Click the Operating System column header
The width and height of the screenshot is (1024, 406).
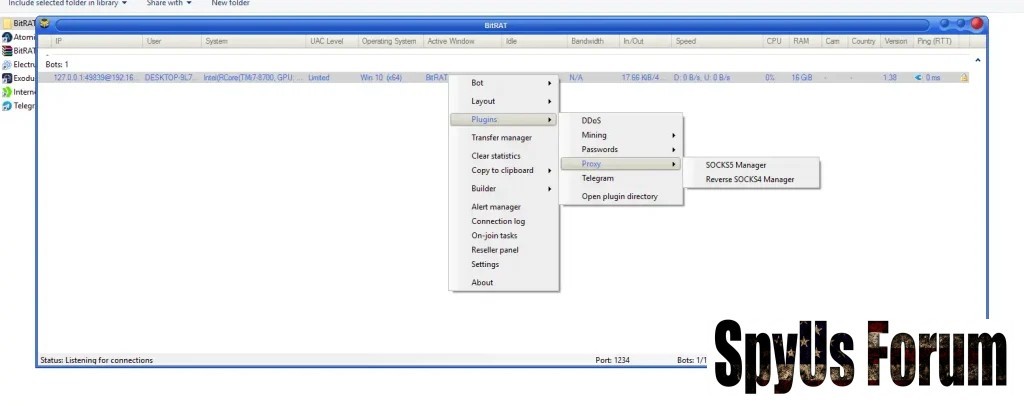pos(389,41)
